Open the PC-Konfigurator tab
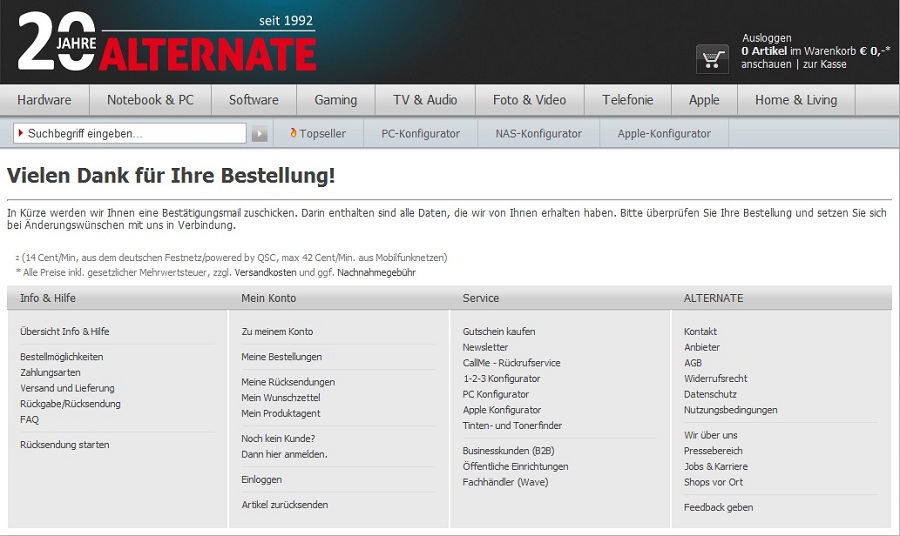This screenshot has width=900, height=536. click(421, 134)
